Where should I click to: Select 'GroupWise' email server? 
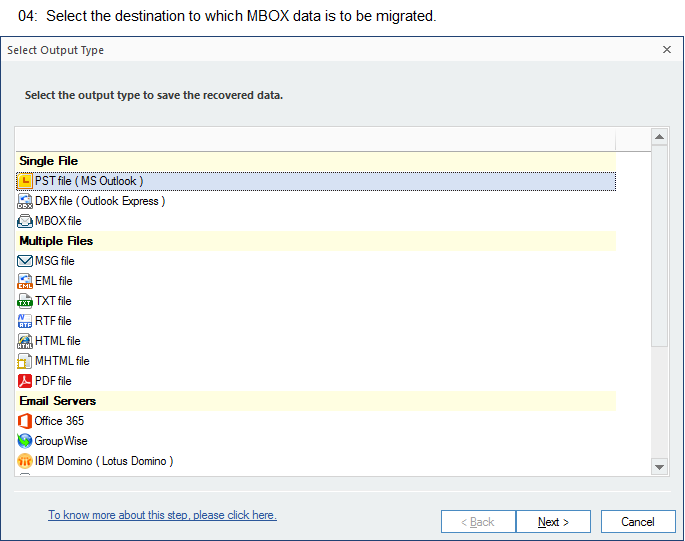coord(316,441)
